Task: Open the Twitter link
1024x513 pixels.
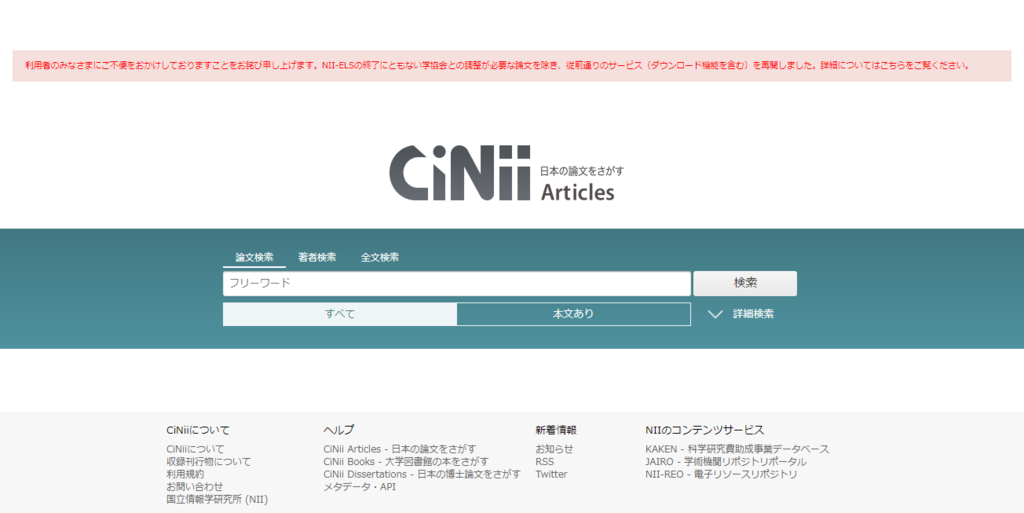Action: pos(551,474)
